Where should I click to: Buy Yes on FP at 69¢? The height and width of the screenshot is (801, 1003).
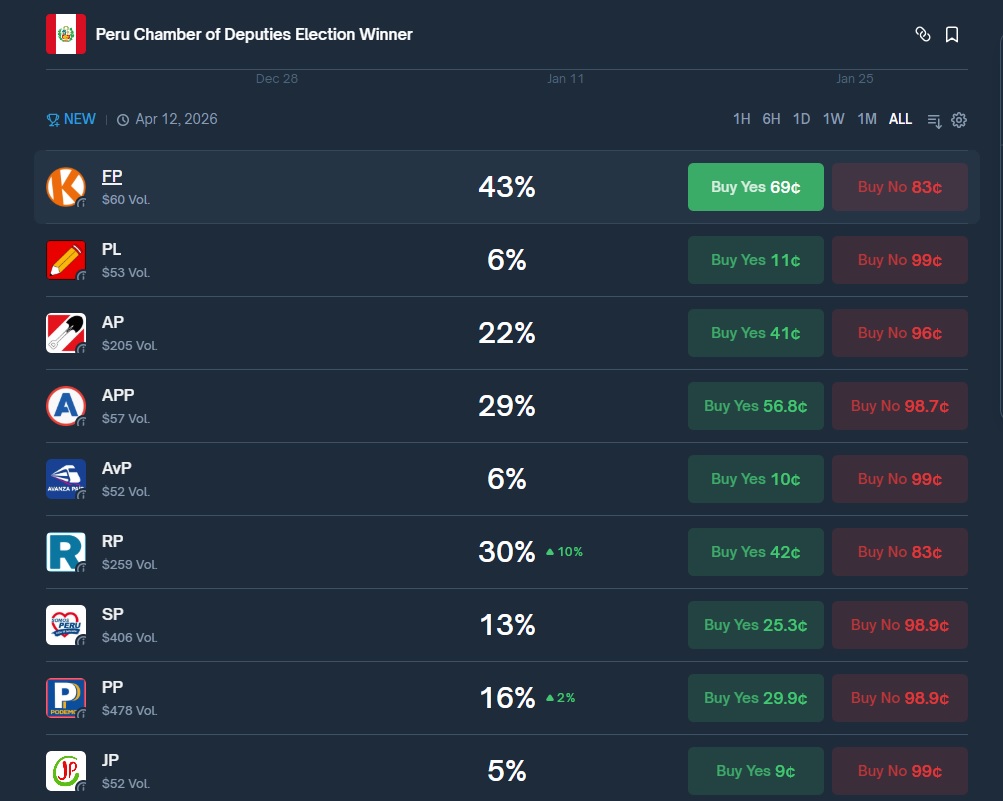[x=755, y=187]
